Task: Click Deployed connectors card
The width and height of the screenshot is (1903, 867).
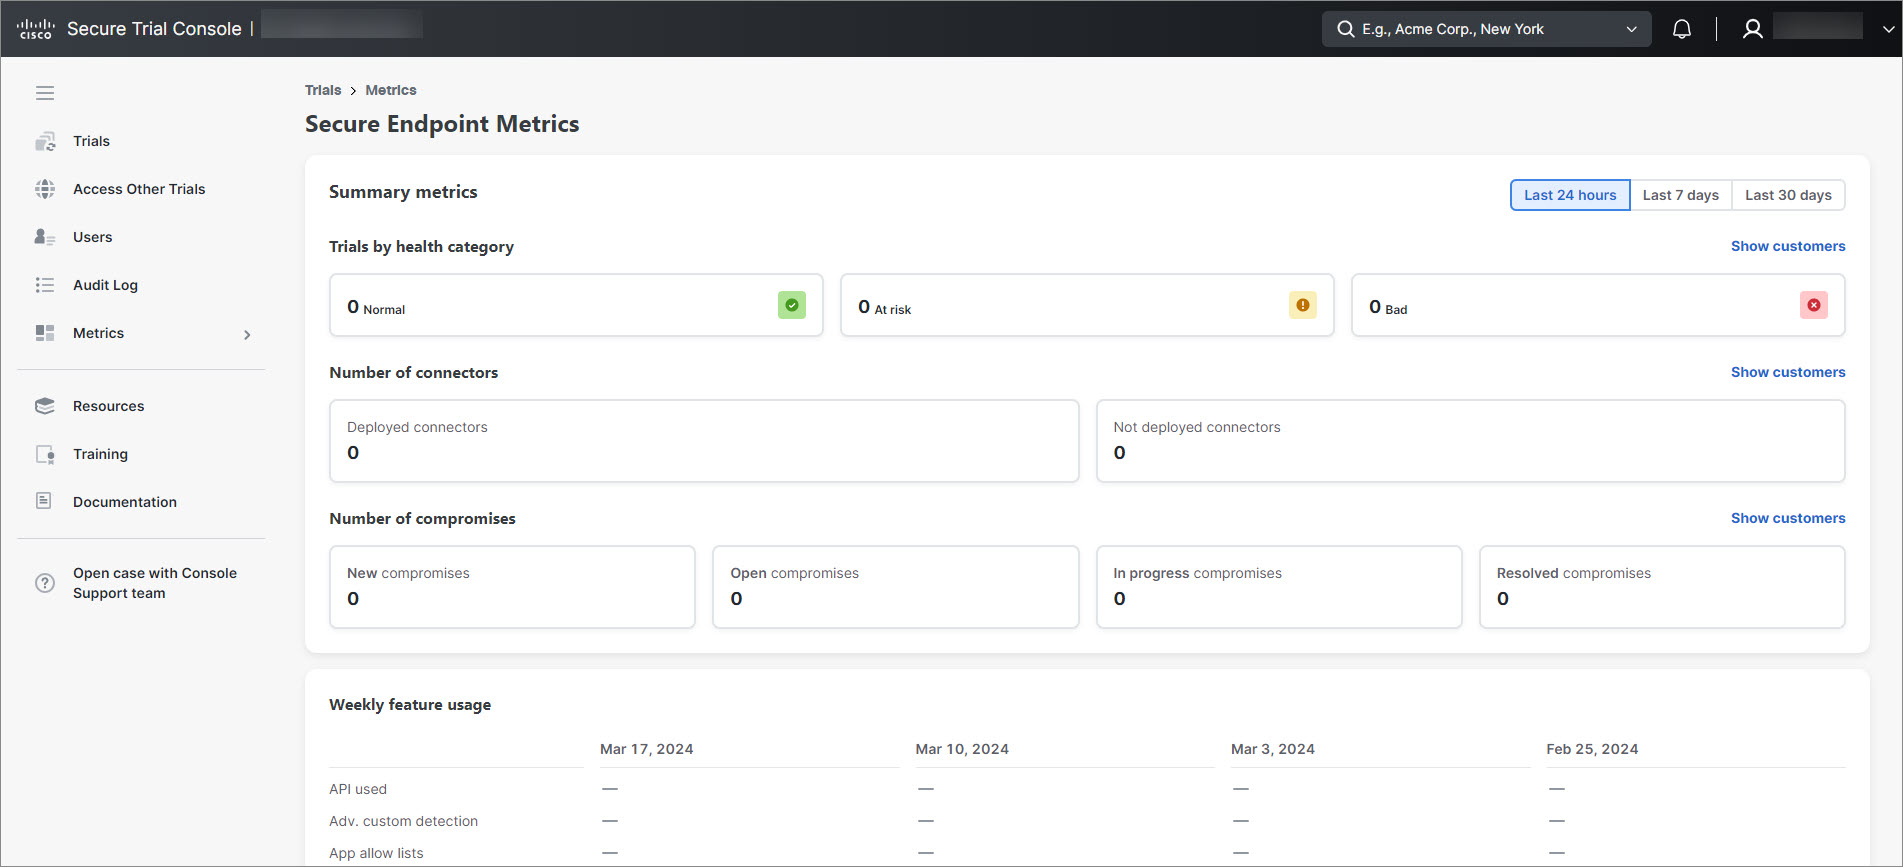Action: tap(704, 441)
